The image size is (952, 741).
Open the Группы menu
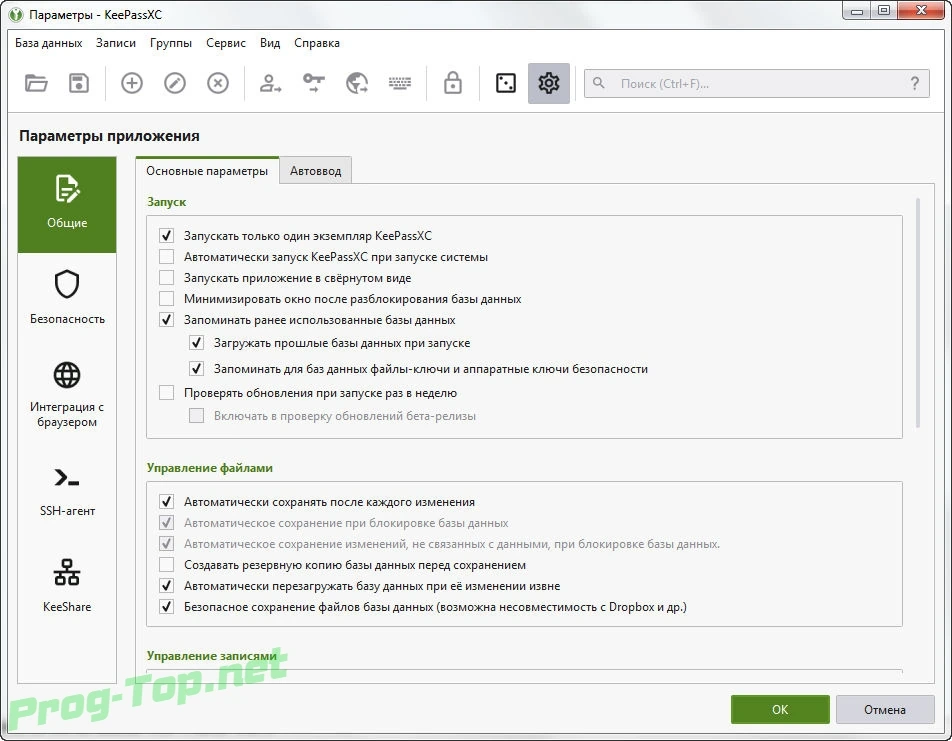(171, 43)
